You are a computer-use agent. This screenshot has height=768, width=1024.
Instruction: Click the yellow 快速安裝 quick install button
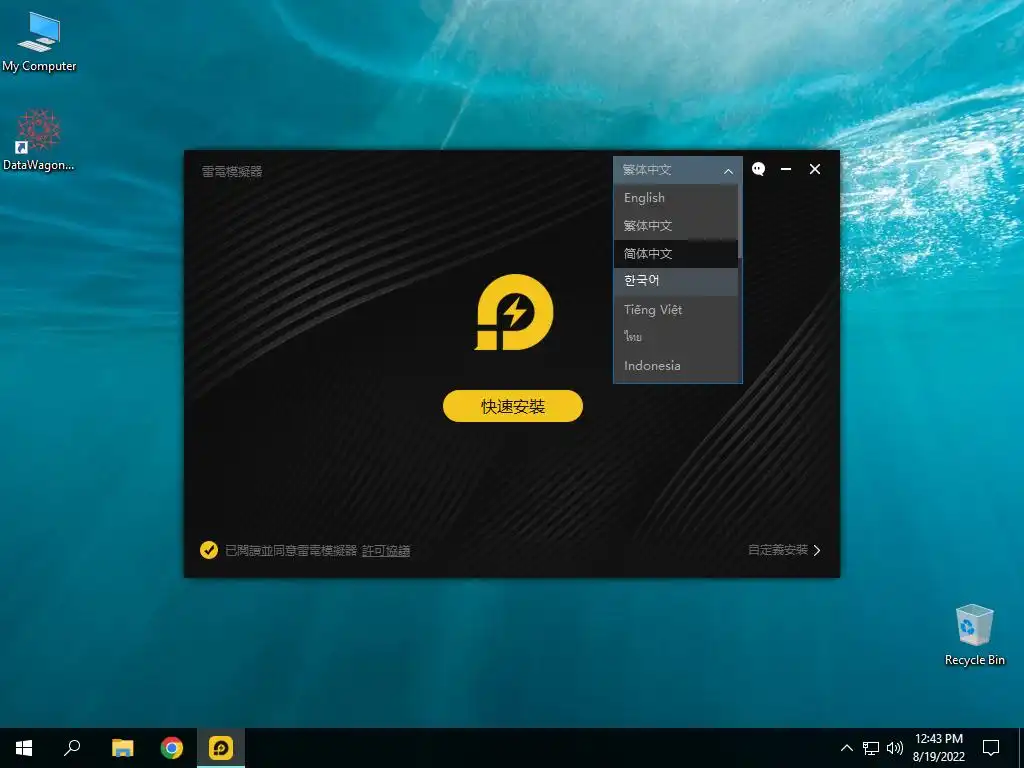coord(513,406)
